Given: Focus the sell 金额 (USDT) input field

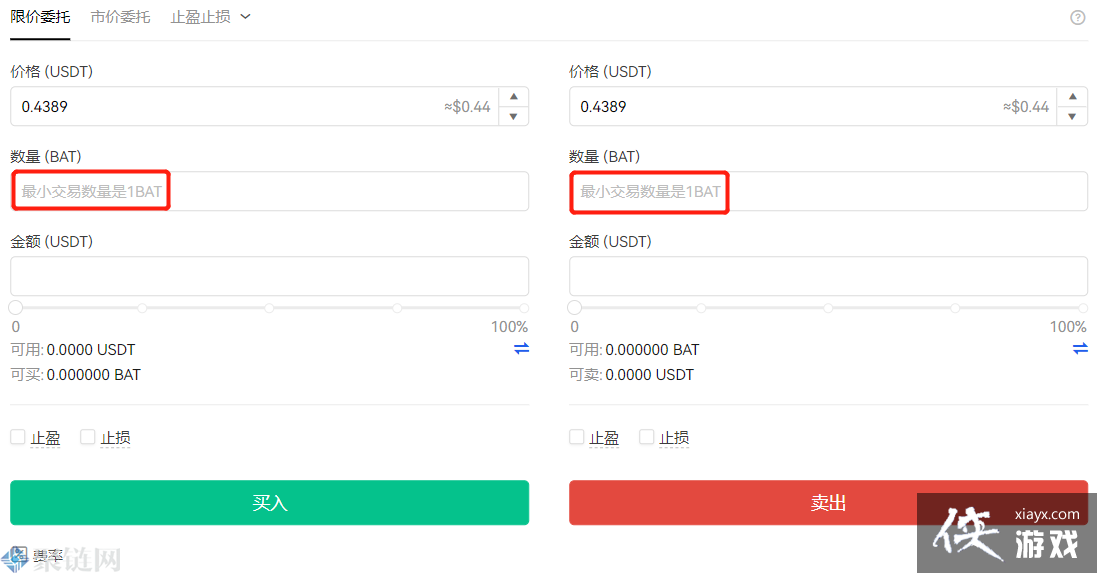Looking at the screenshot, I should [x=828, y=276].
